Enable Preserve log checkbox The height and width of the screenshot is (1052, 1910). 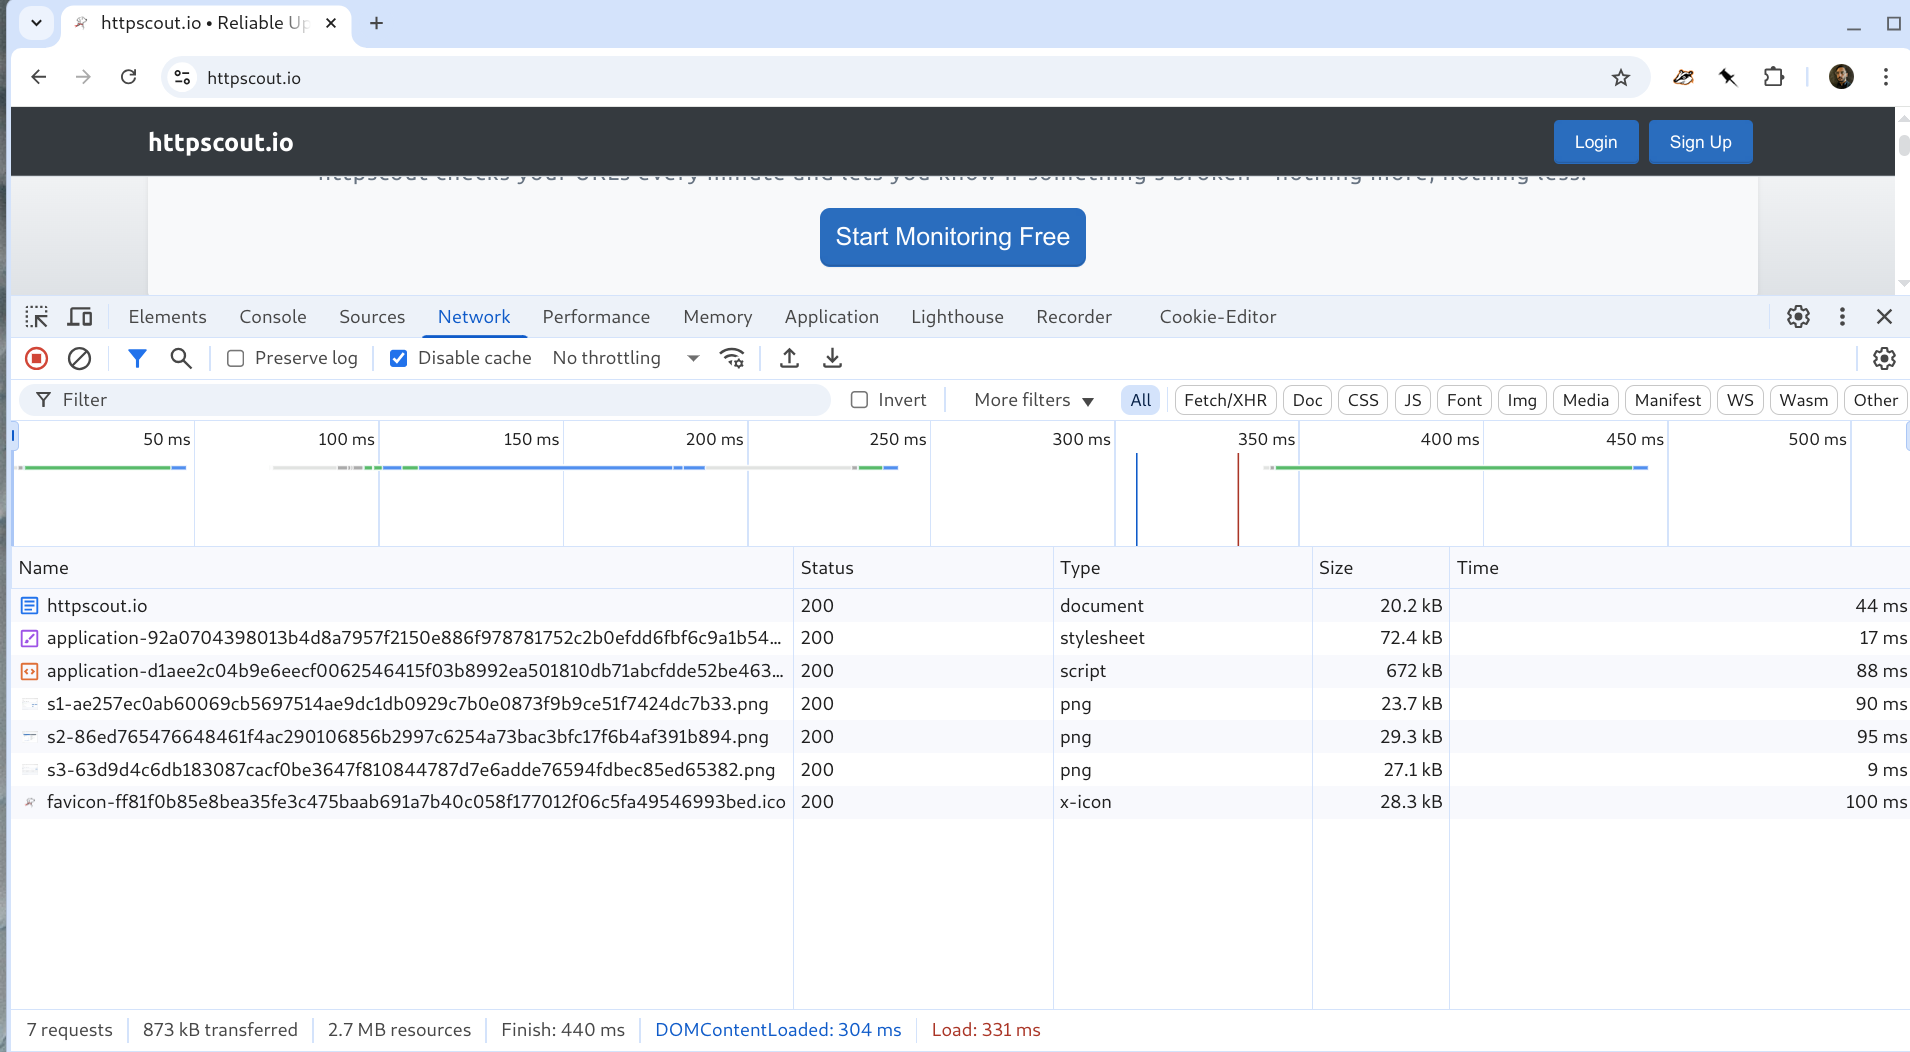tap(236, 358)
